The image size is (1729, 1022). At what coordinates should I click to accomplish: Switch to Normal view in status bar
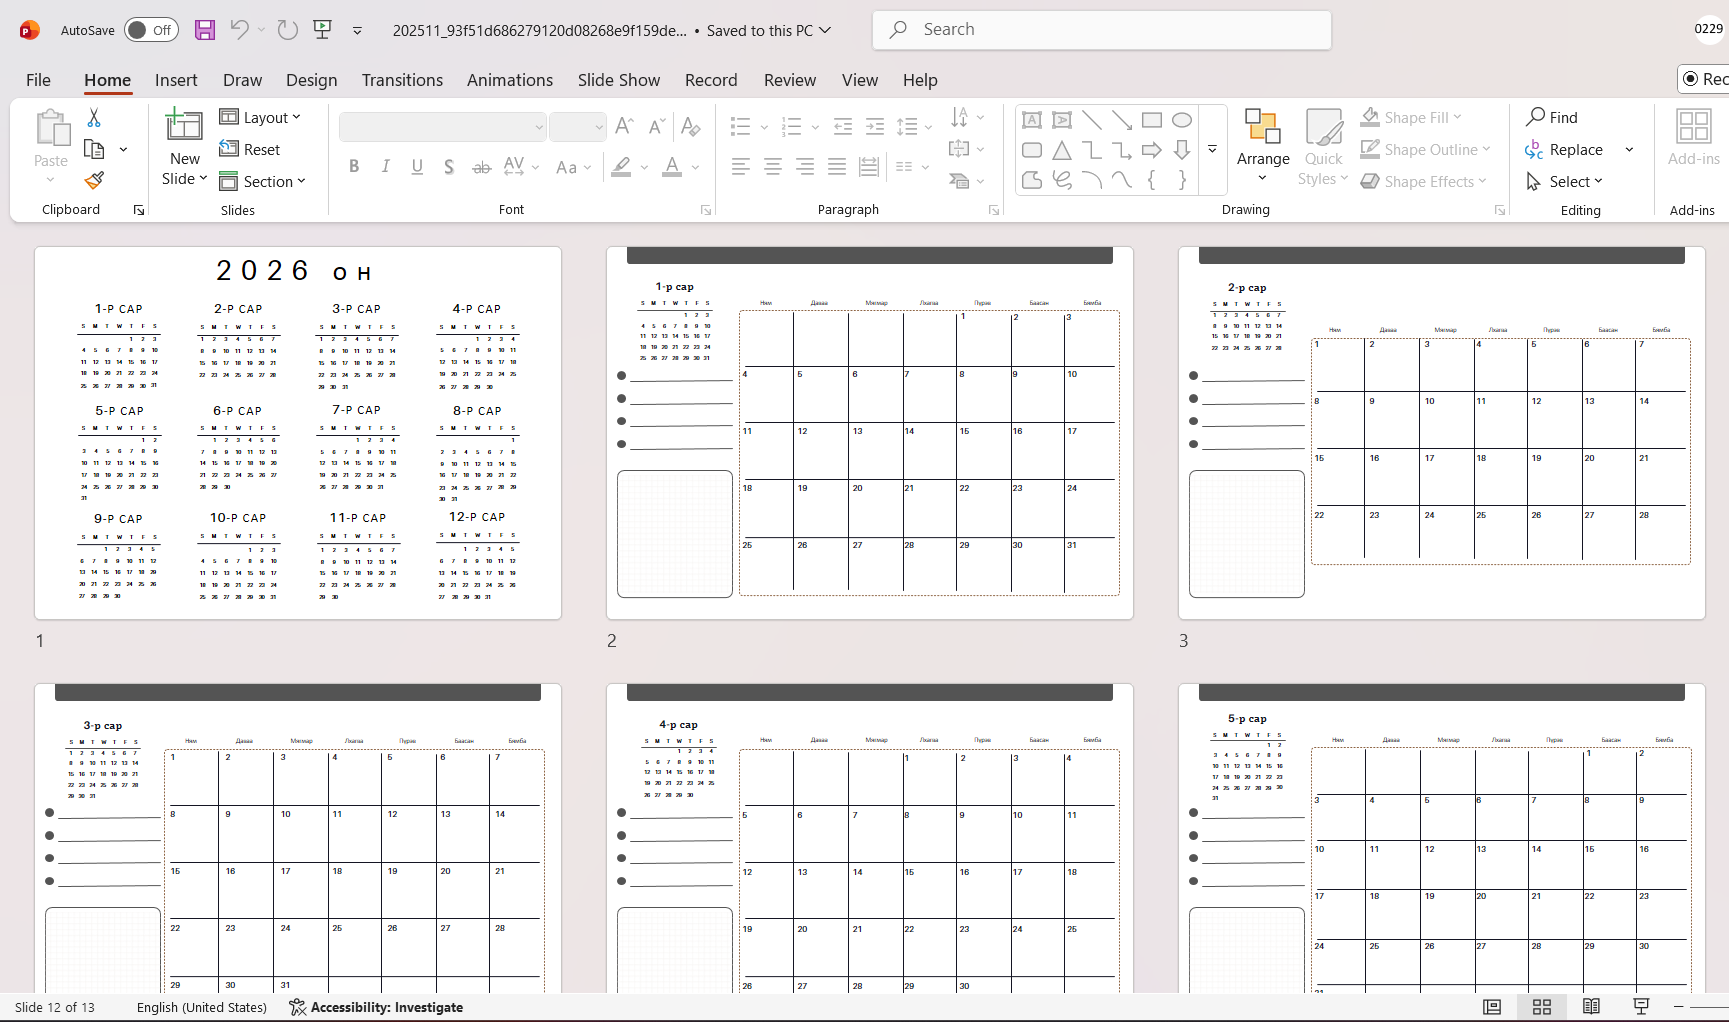pyautogui.click(x=1492, y=1006)
